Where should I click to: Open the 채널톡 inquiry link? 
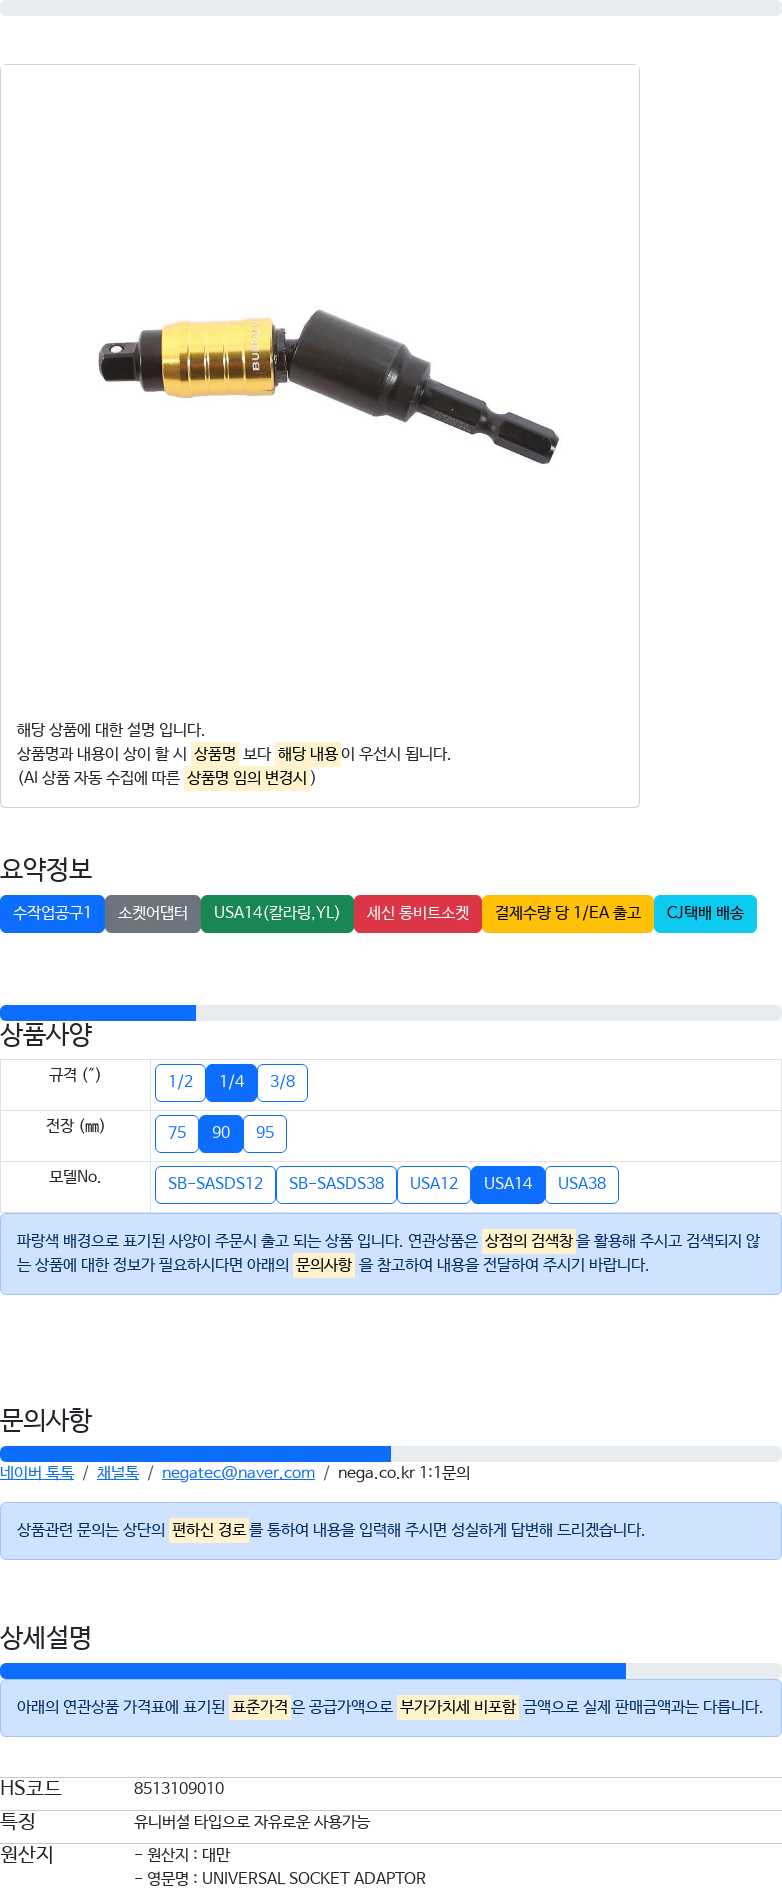118,1472
